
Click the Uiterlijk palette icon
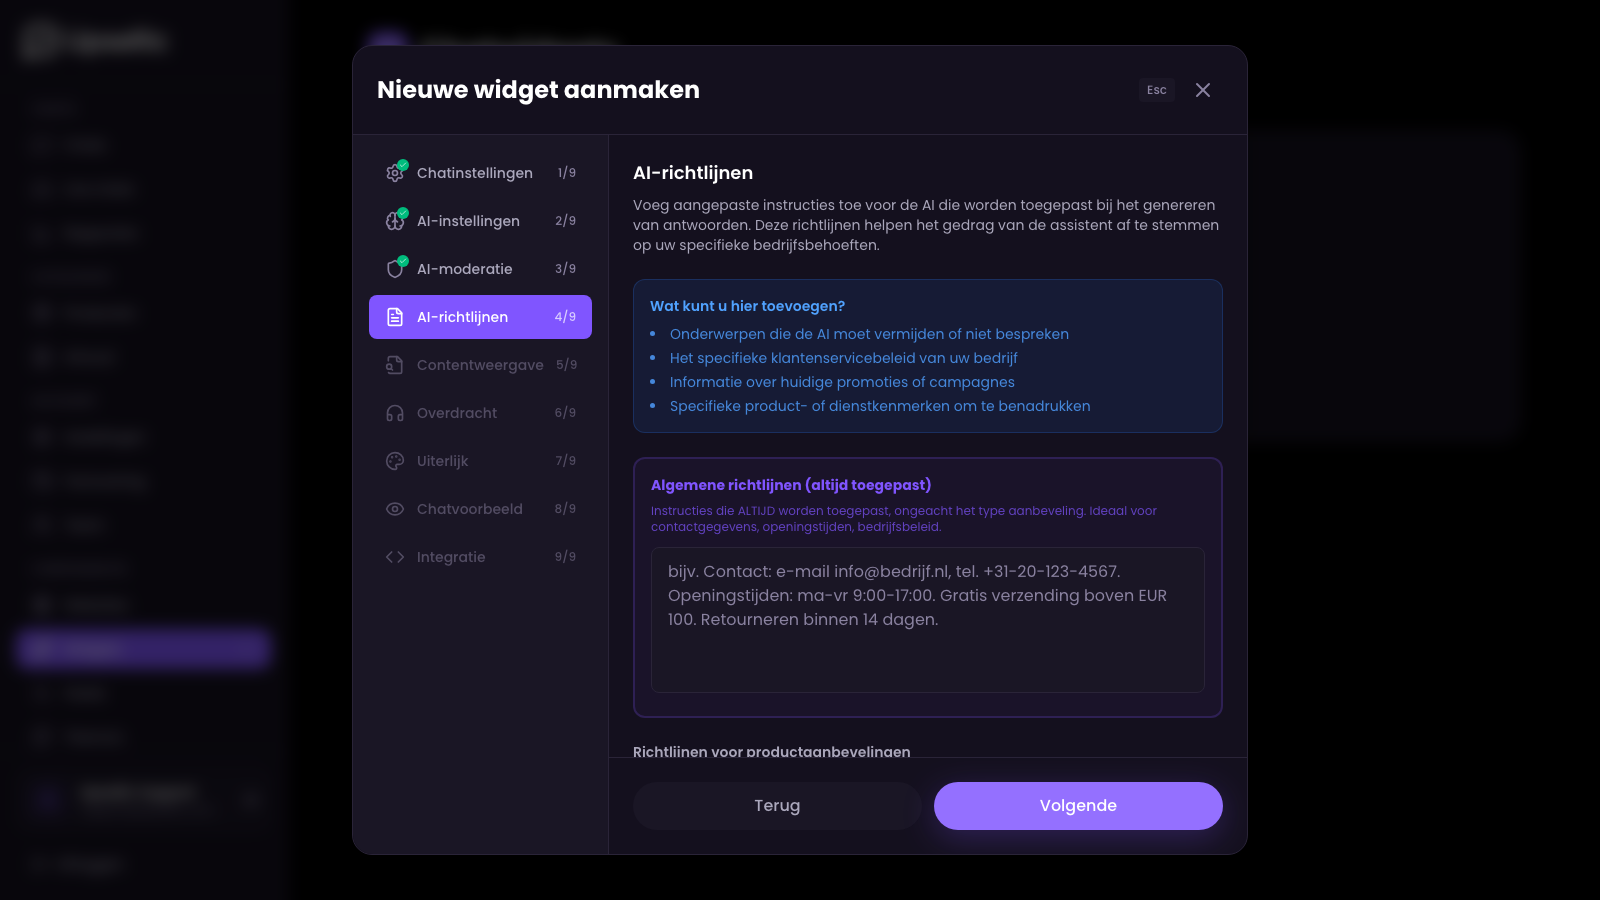pos(395,461)
